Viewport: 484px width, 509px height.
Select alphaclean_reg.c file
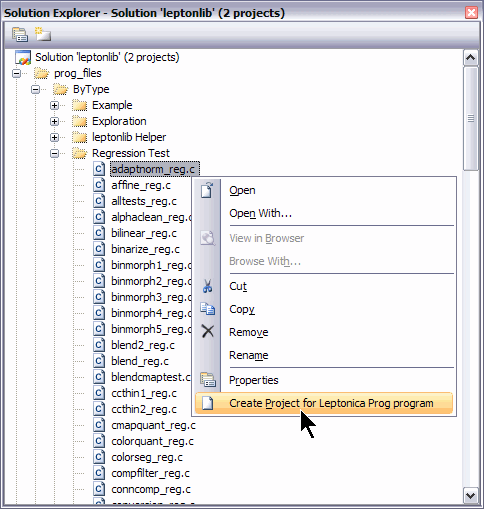click(152, 217)
